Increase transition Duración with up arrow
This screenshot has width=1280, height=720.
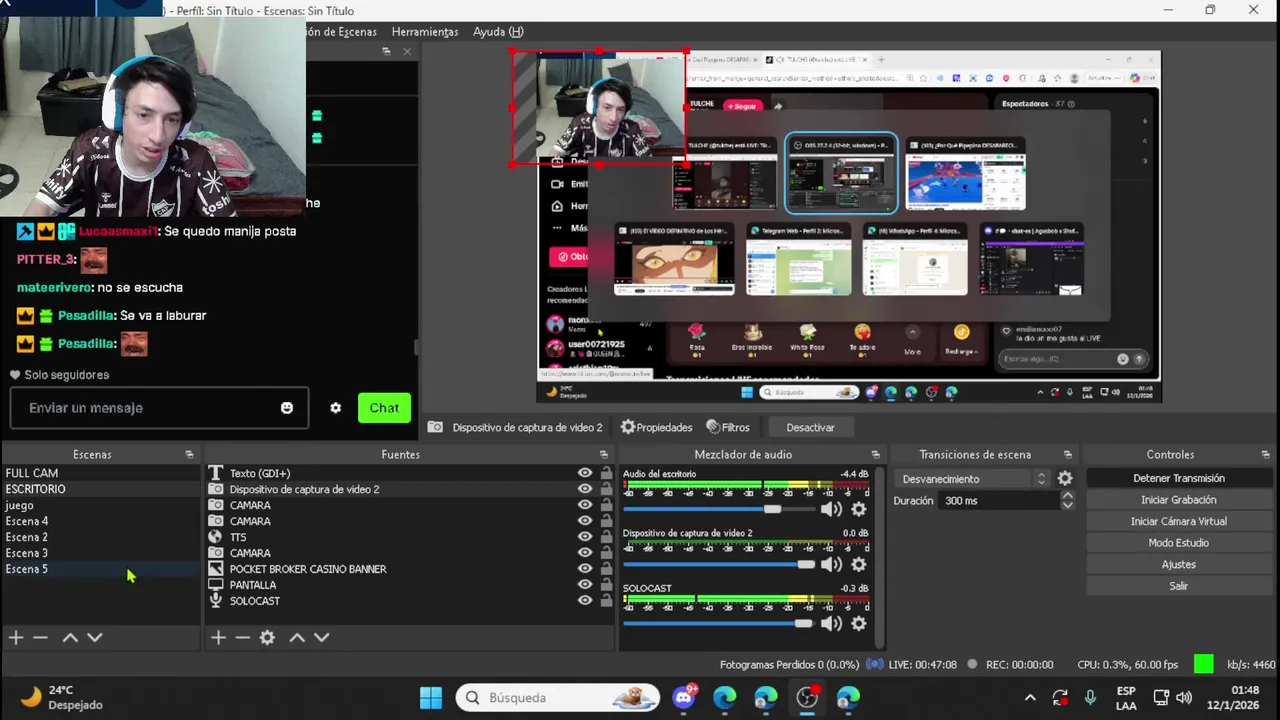tap(1067, 495)
